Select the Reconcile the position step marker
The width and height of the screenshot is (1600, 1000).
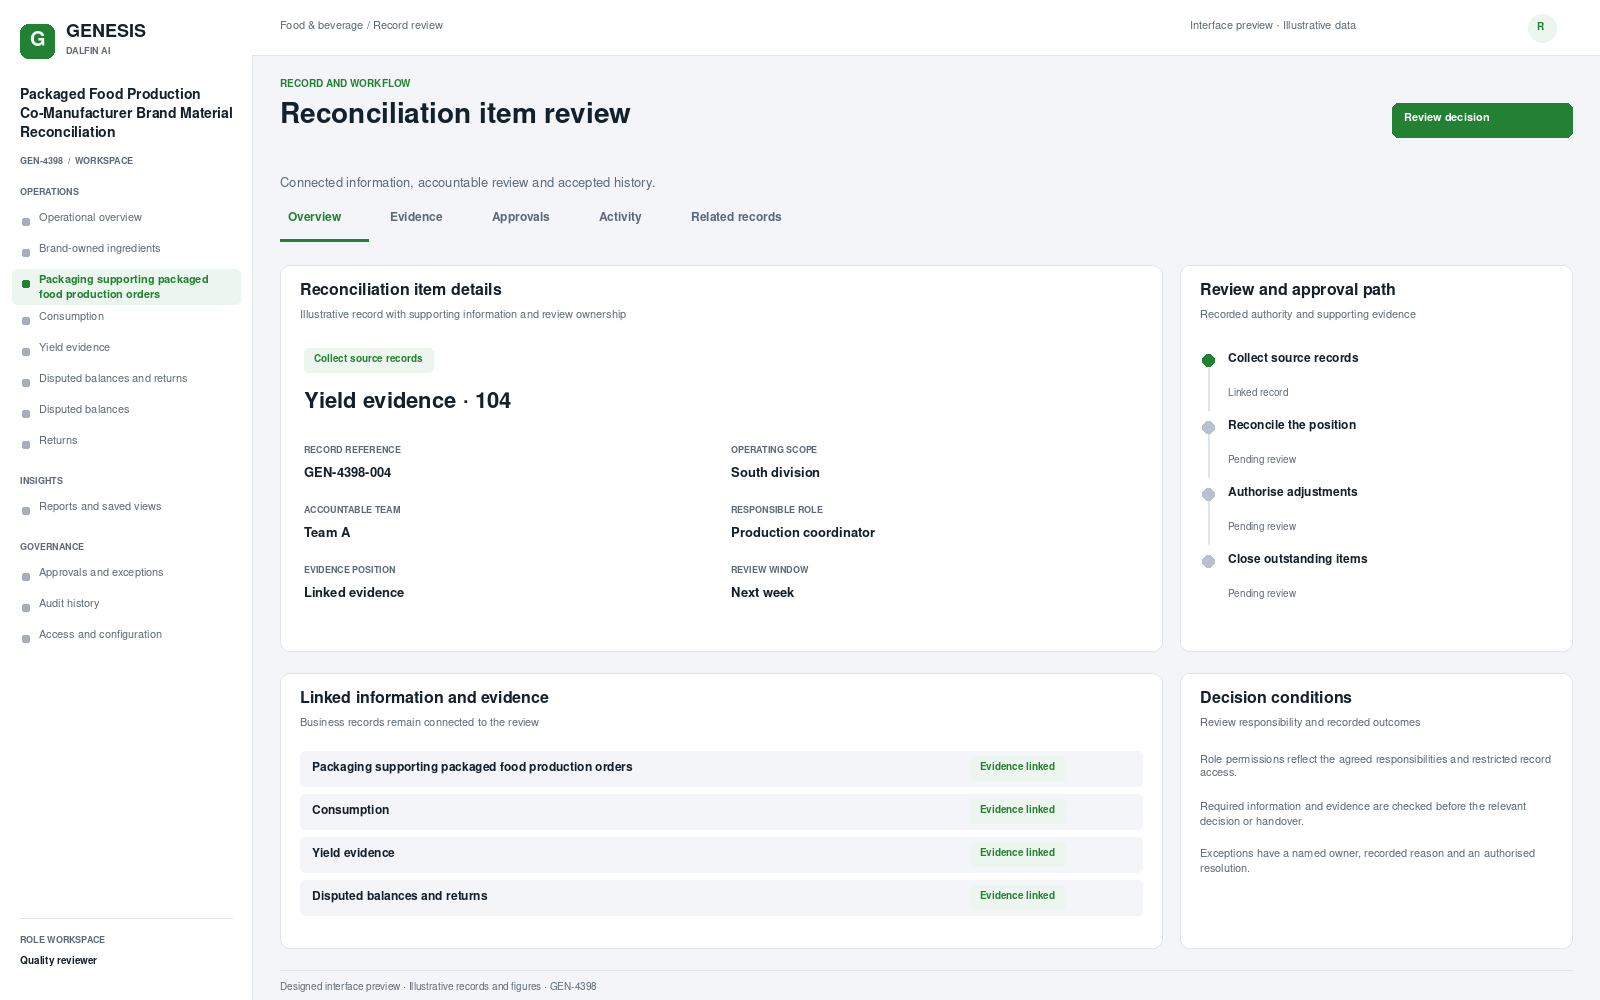coord(1208,427)
